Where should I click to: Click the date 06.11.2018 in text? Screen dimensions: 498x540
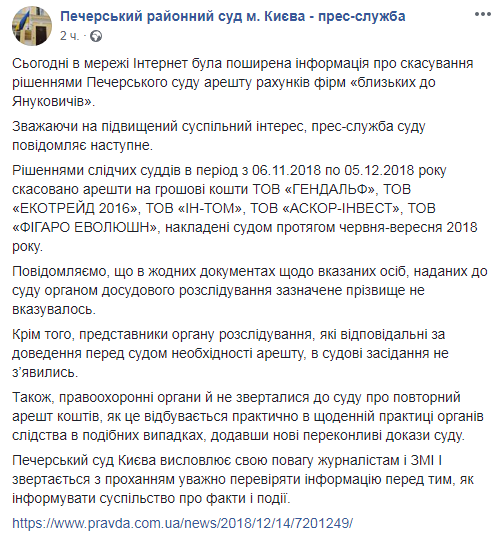point(286,170)
